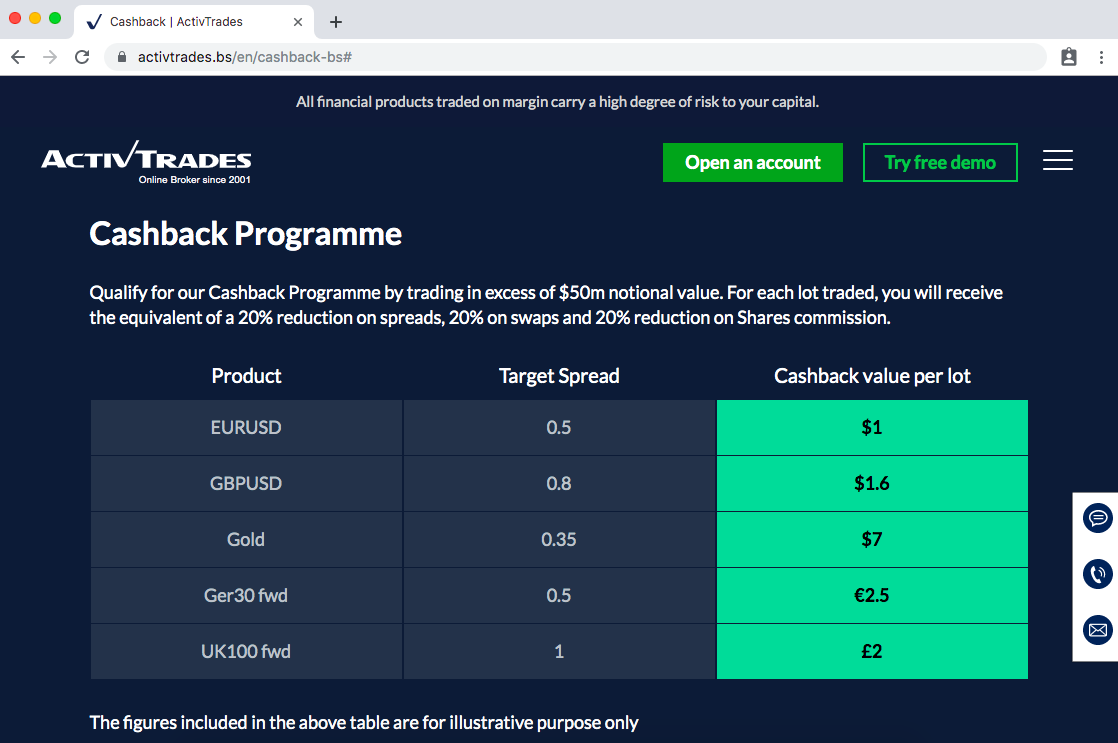1118x743 pixels.
Task: Open Chrome's three-dot menu
Action: coord(1101,57)
